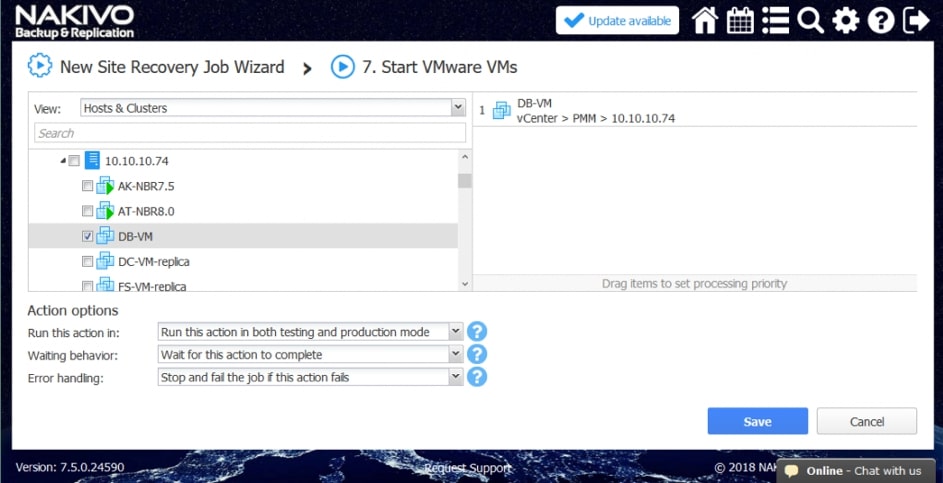The width and height of the screenshot is (943, 483).
Task: Open the Waiting behavior dropdown
Action: [310, 355]
